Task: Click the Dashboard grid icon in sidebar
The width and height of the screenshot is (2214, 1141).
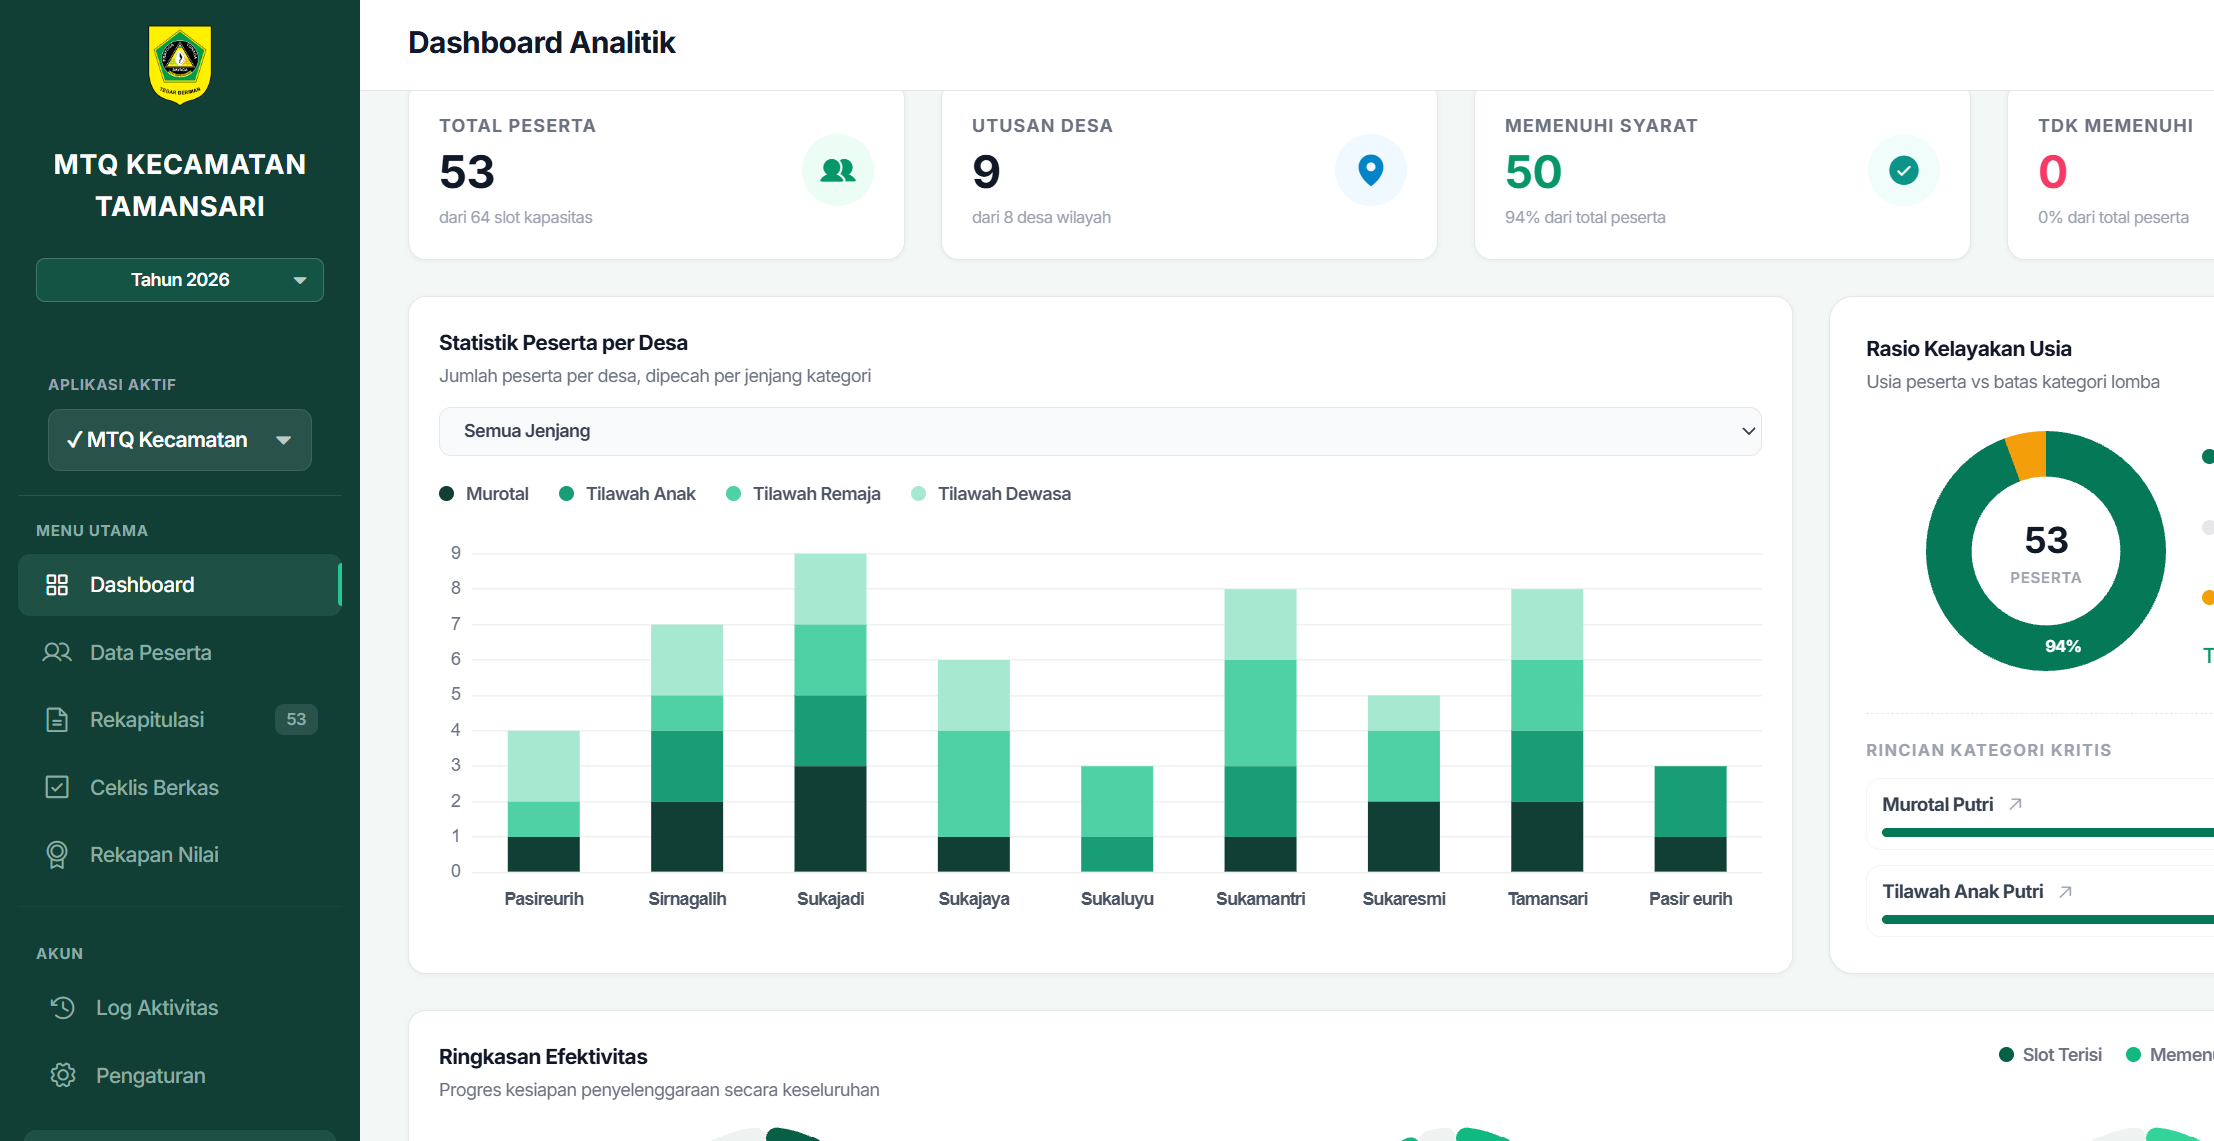Action: pos(57,585)
